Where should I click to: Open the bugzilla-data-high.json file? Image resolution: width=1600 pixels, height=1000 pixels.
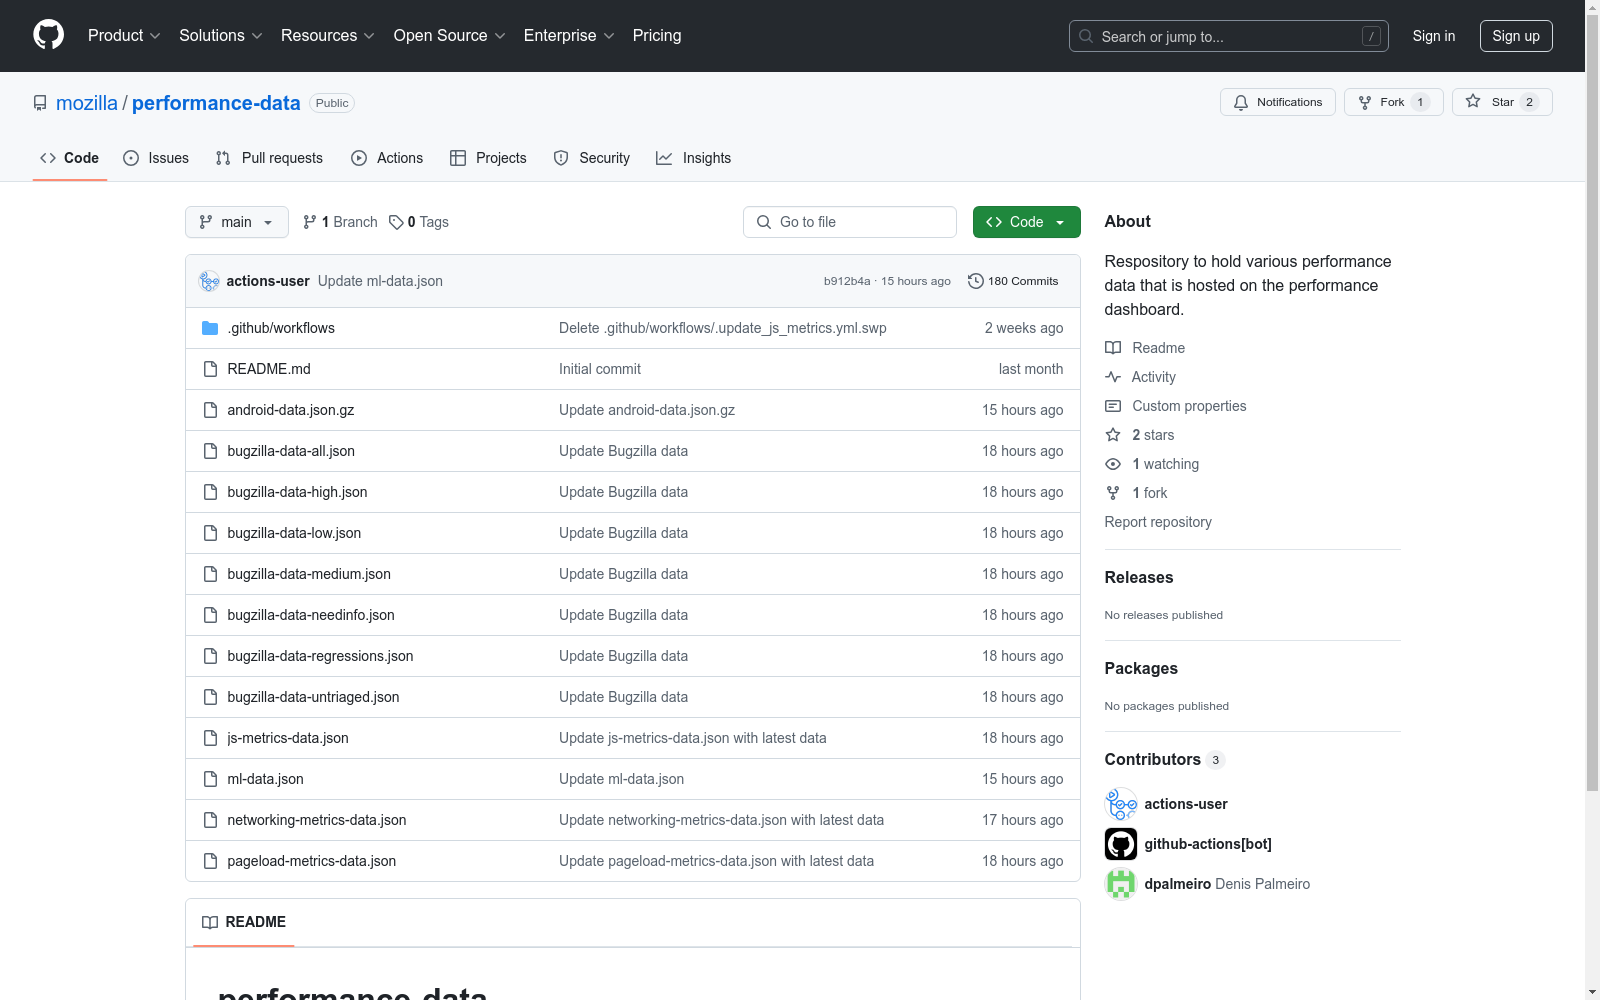pos(297,492)
